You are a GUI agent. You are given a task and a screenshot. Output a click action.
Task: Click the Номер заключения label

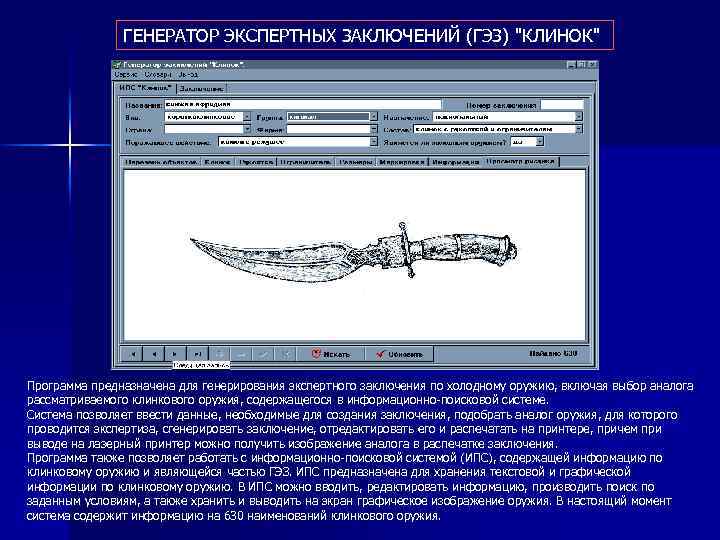pos(501,105)
